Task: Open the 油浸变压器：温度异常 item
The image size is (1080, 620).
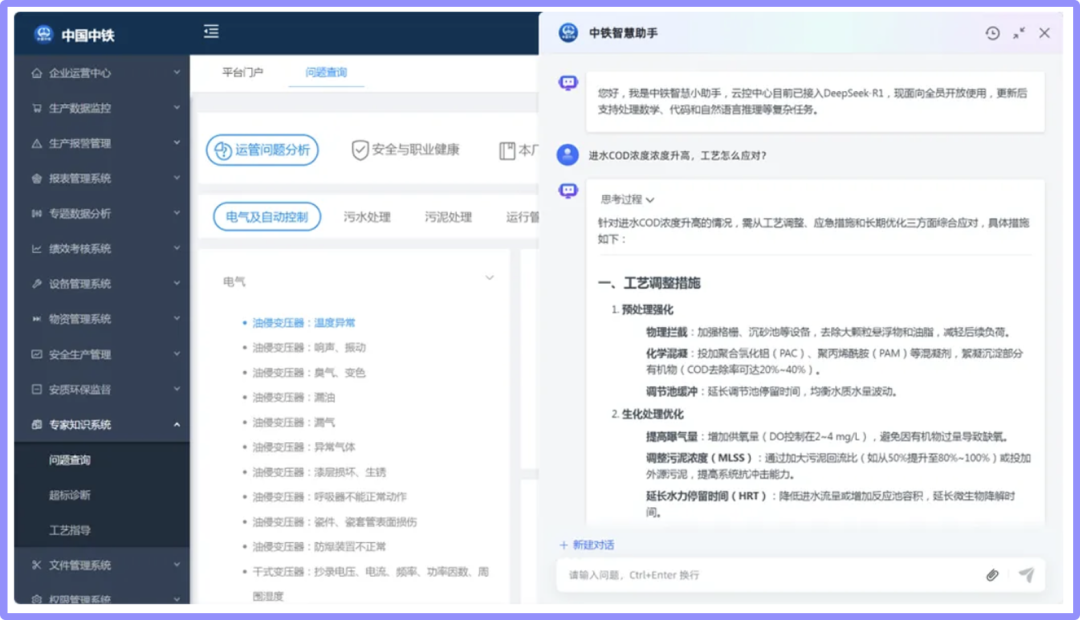Action: (x=304, y=323)
